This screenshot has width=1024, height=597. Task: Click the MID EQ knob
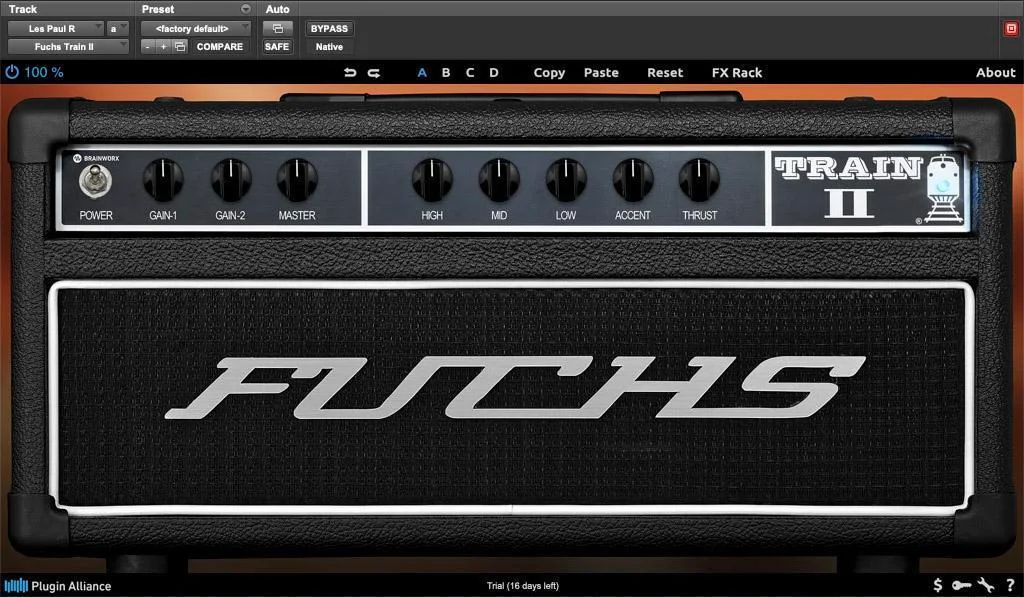[499, 180]
